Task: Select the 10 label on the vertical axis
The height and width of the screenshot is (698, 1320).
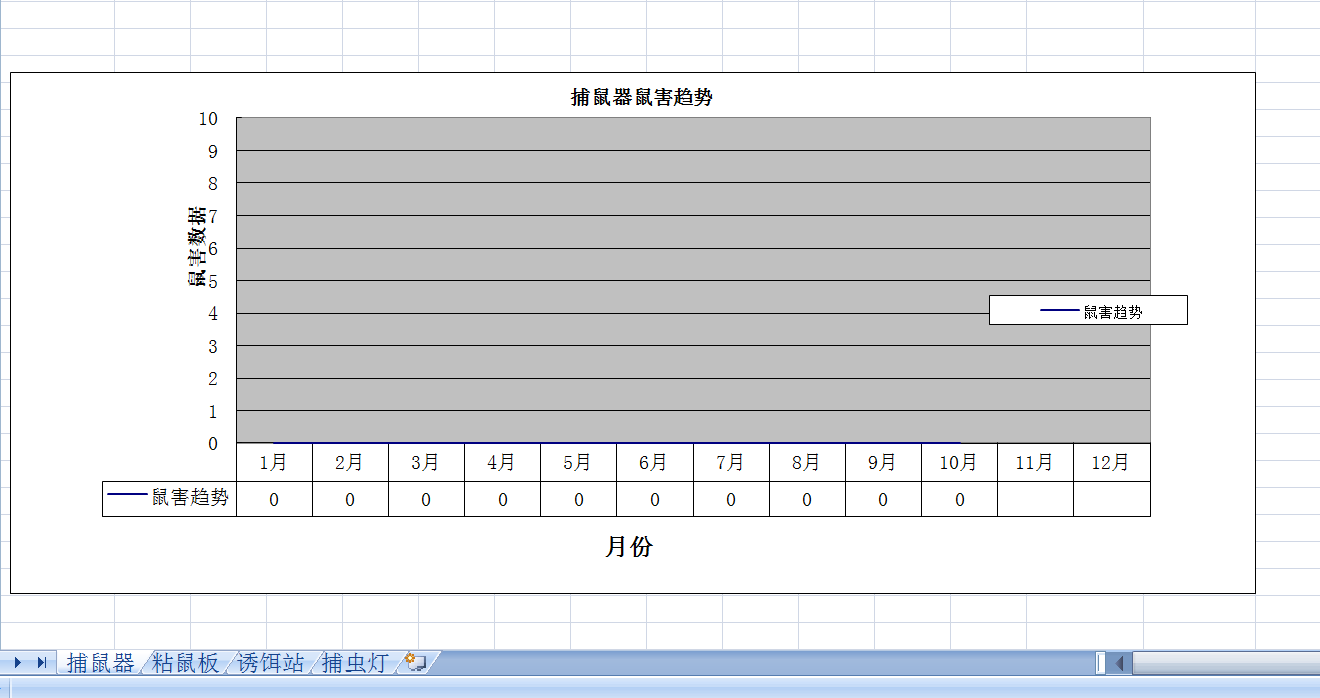Action: [x=208, y=118]
